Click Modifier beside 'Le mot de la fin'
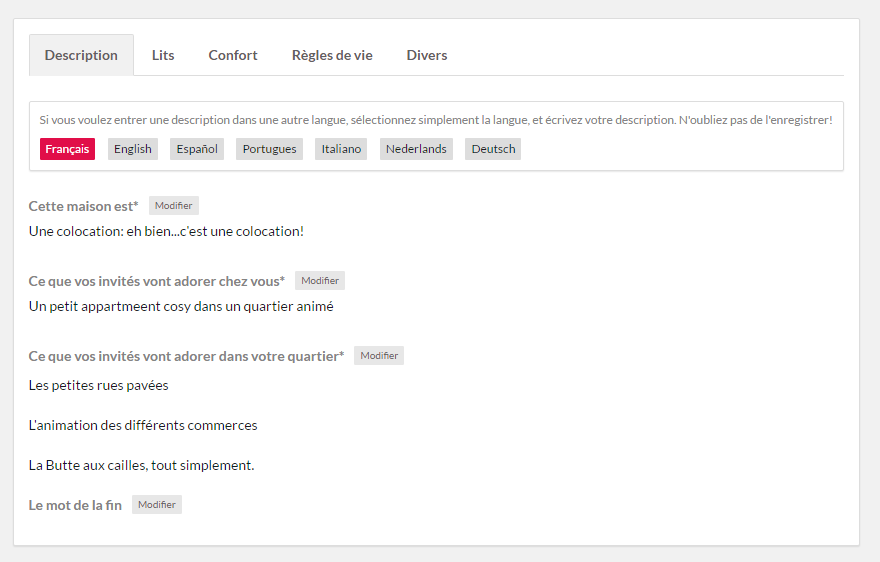880x562 pixels. tap(157, 505)
